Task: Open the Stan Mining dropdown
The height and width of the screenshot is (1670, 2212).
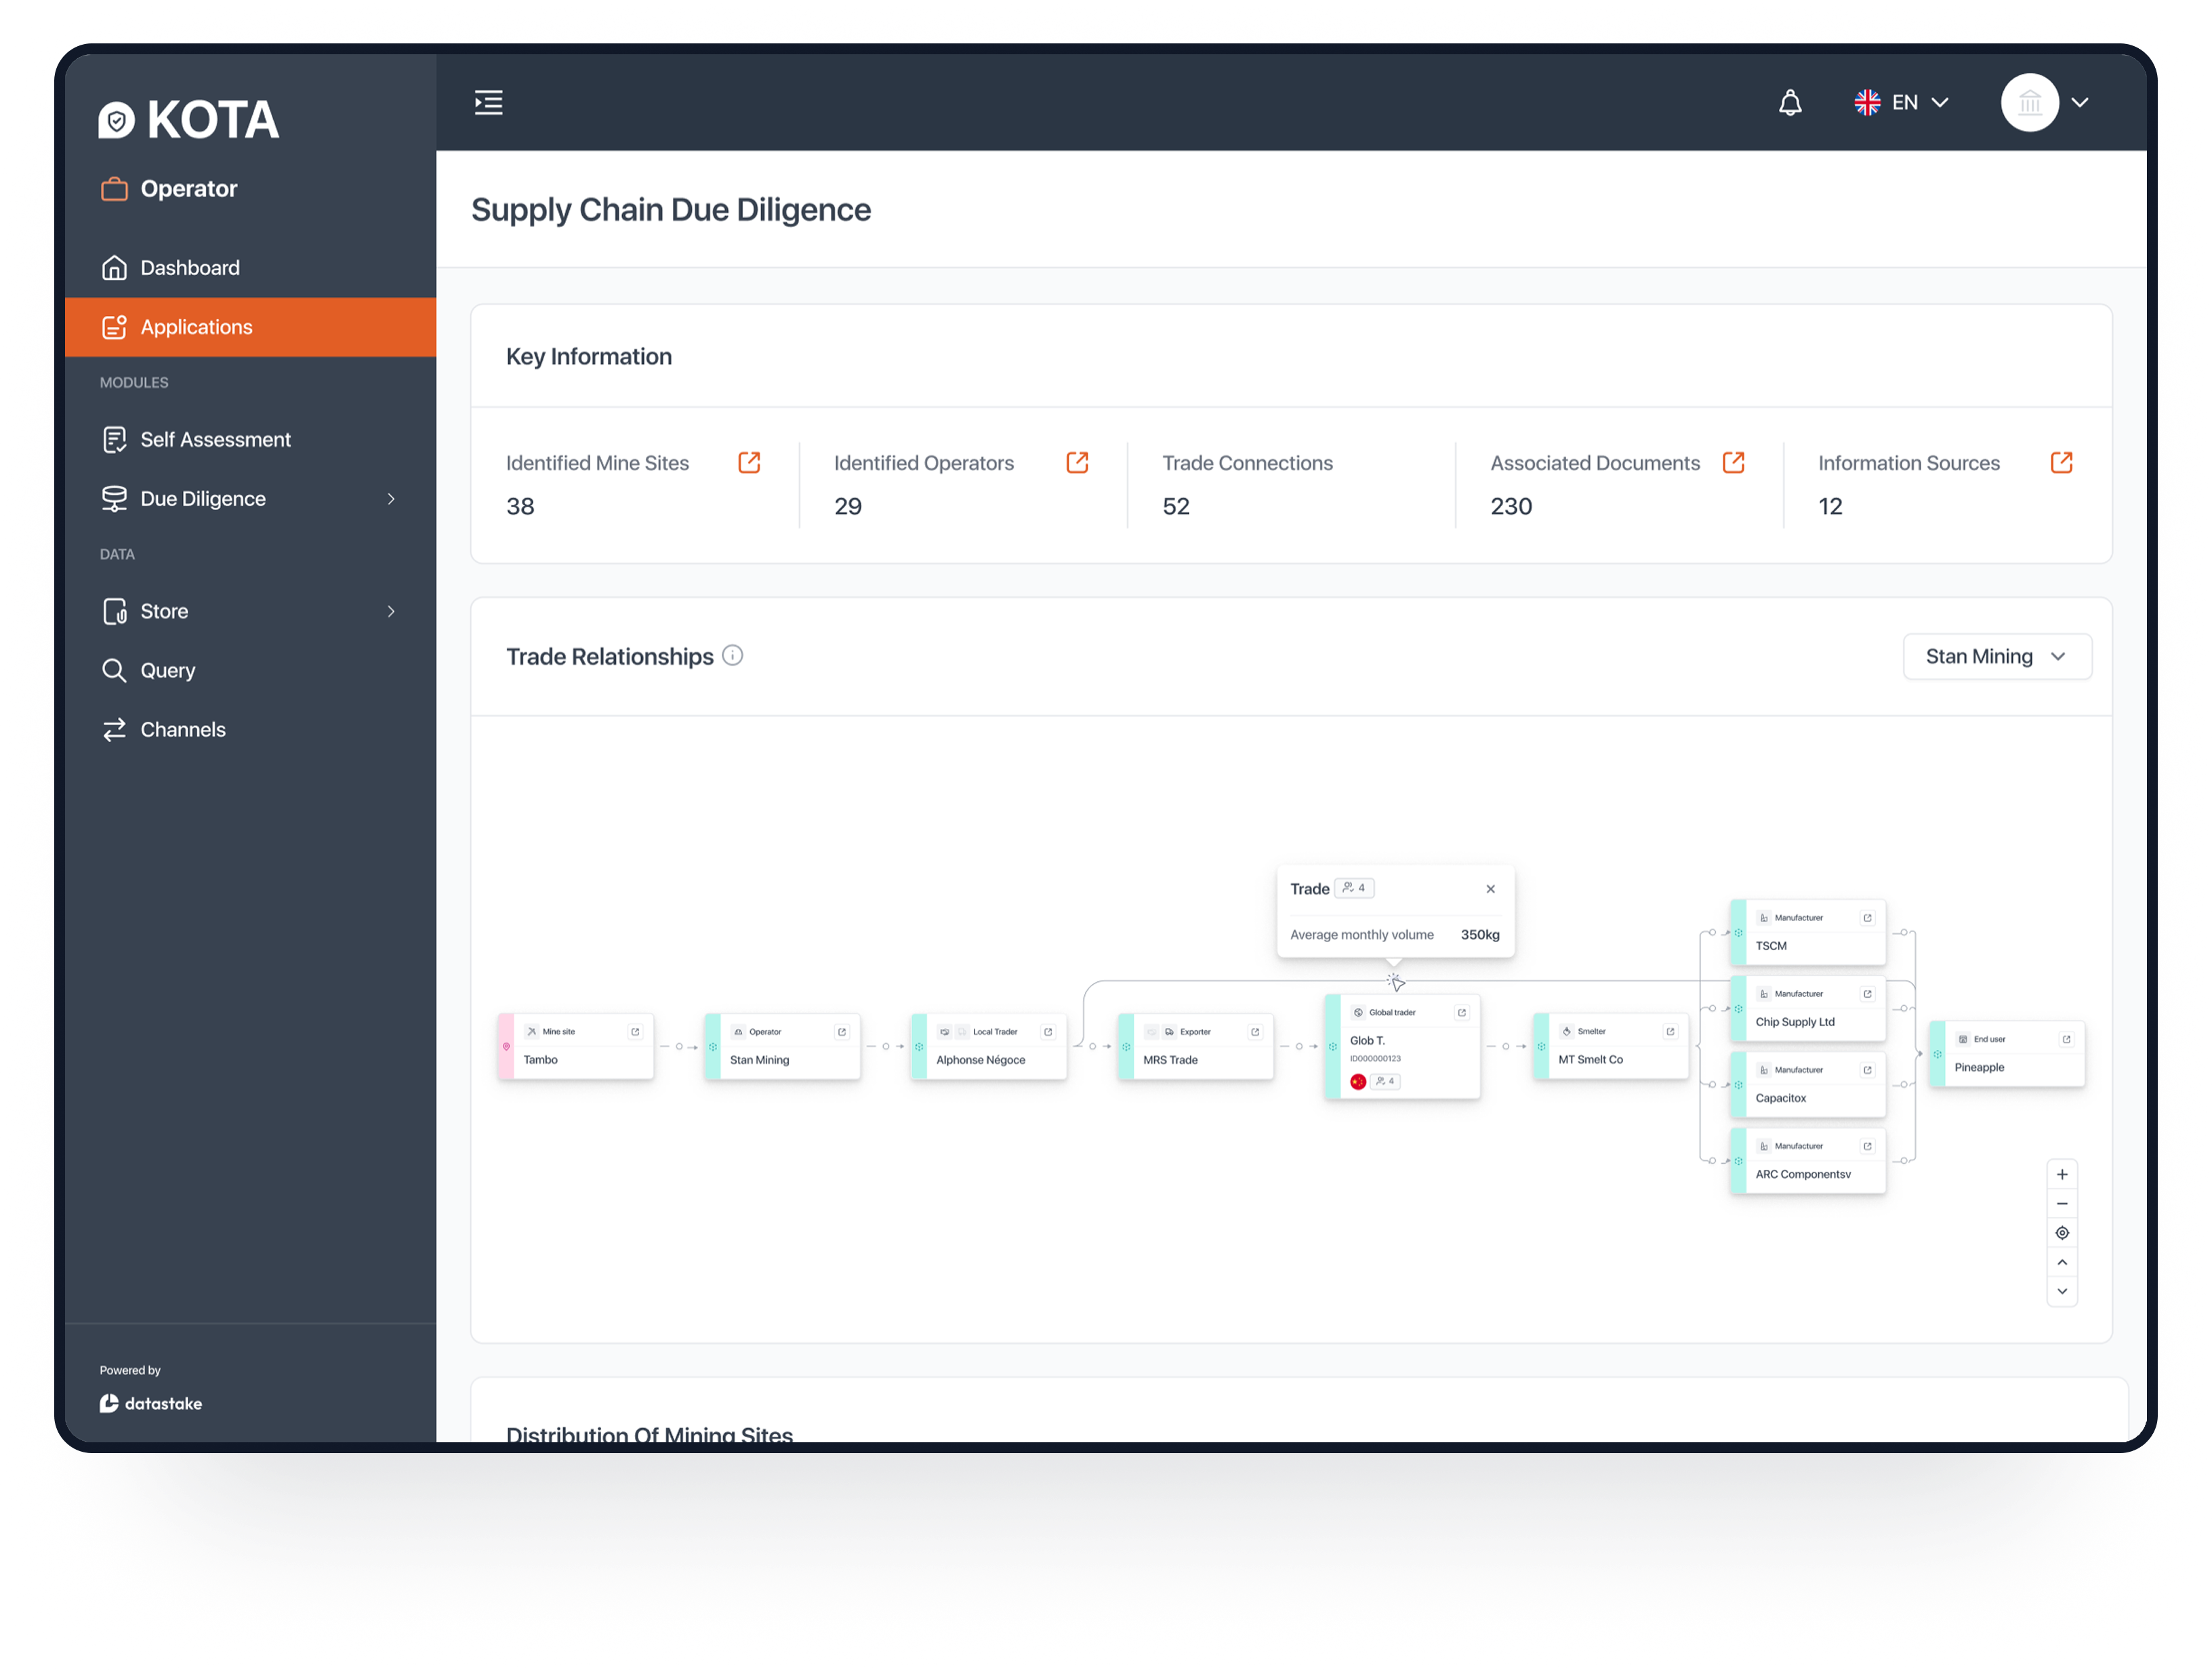Action: pos(1996,657)
